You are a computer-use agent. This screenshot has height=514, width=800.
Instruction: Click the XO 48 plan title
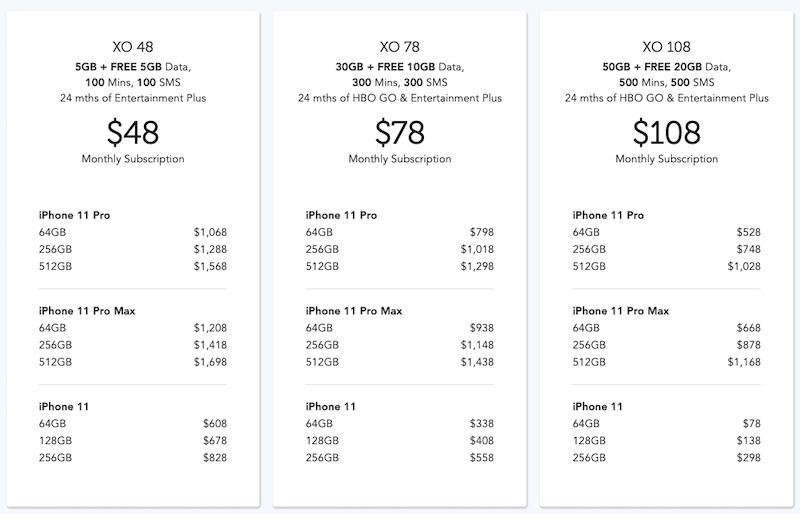coord(132,47)
